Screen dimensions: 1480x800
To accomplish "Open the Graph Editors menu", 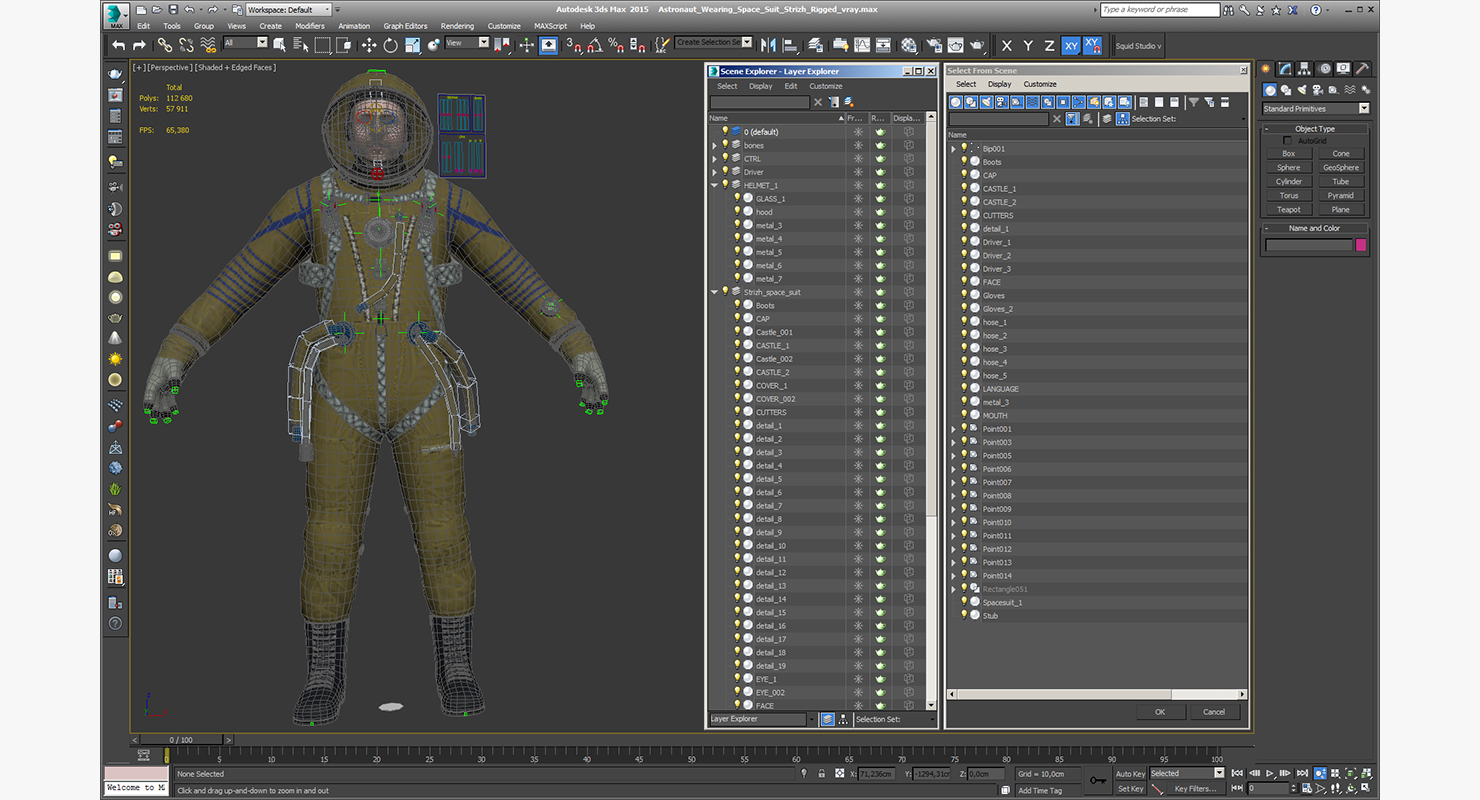I will pyautogui.click(x=405, y=26).
